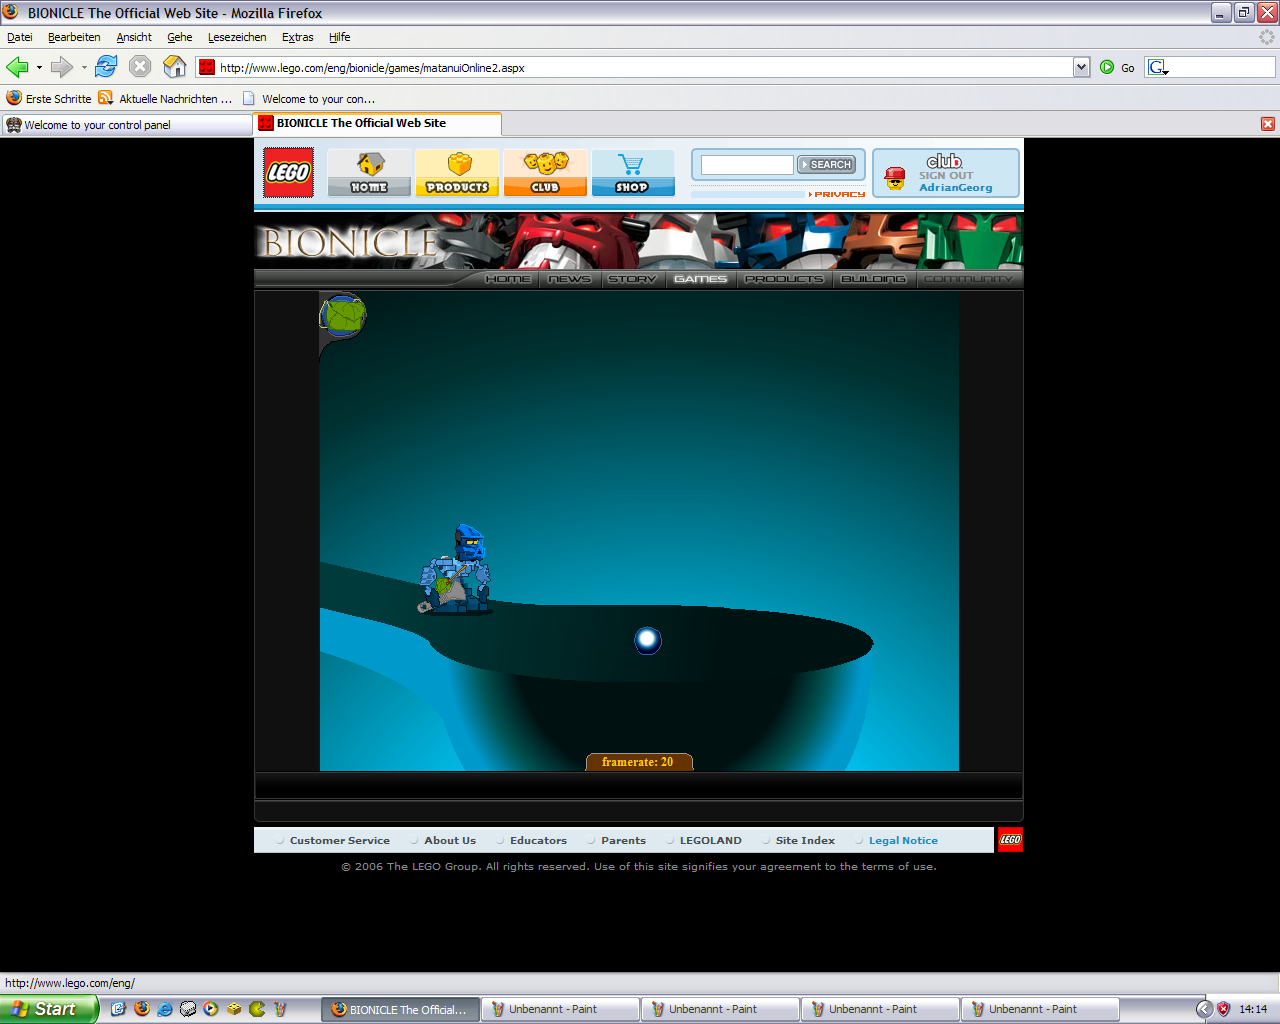Screen dimensions: 1280x1024
Task: Open the Welcome to your con… bookmark
Action: pos(309,99)
